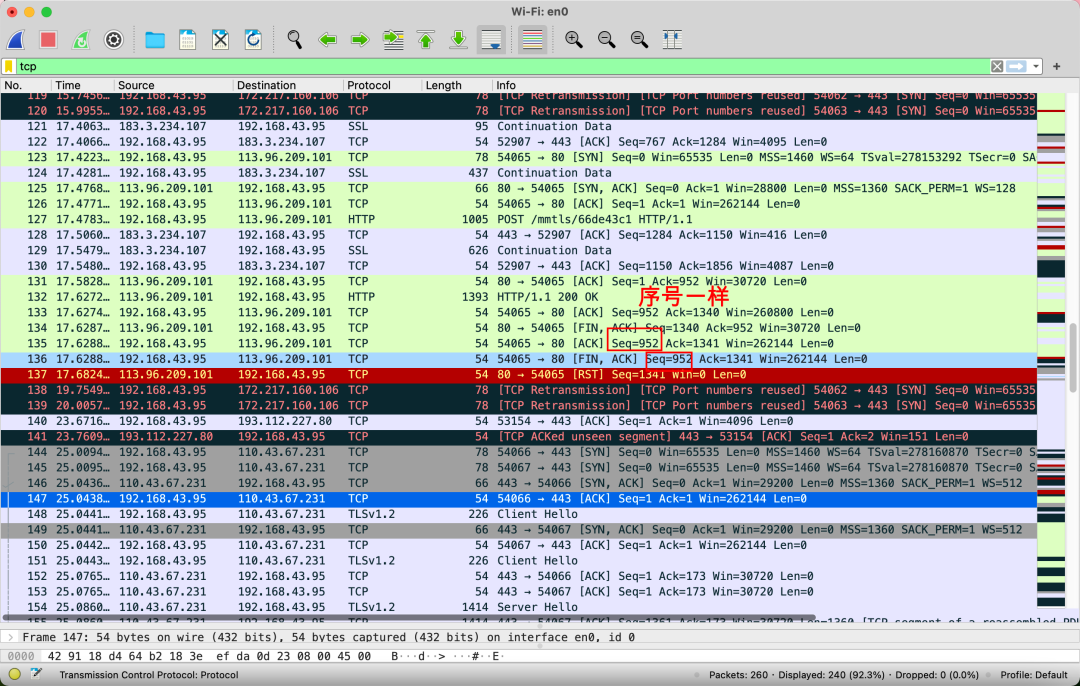Clear the display filter
The width and height of the screenshot is (1080, 686).
(x=997, y=66)
